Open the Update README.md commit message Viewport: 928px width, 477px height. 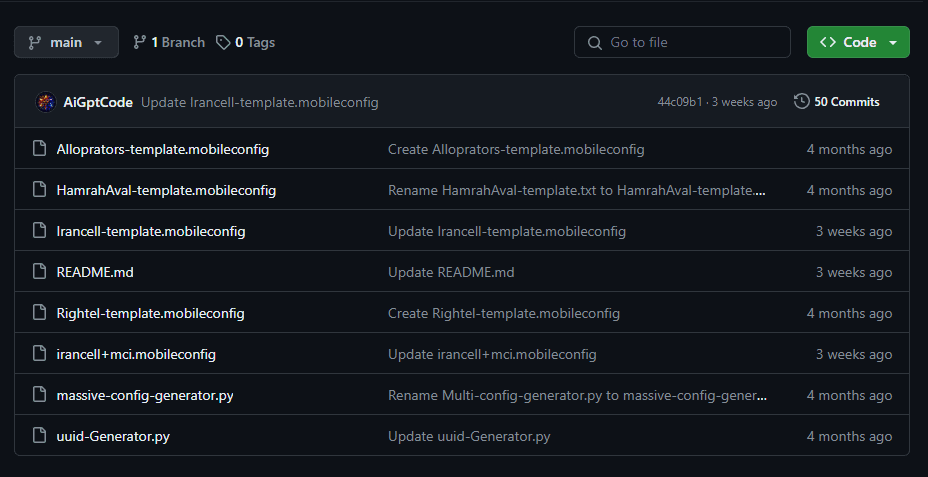[451, 272]
